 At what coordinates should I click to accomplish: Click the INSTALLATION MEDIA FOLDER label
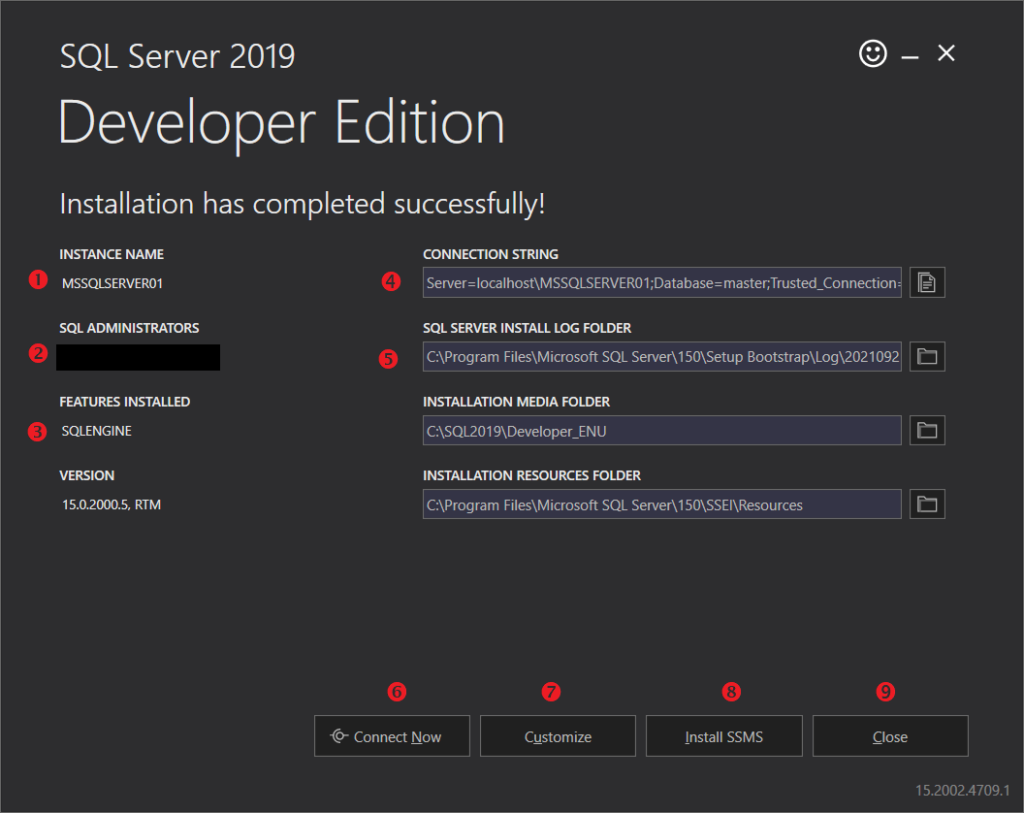(x=517, y=402)
